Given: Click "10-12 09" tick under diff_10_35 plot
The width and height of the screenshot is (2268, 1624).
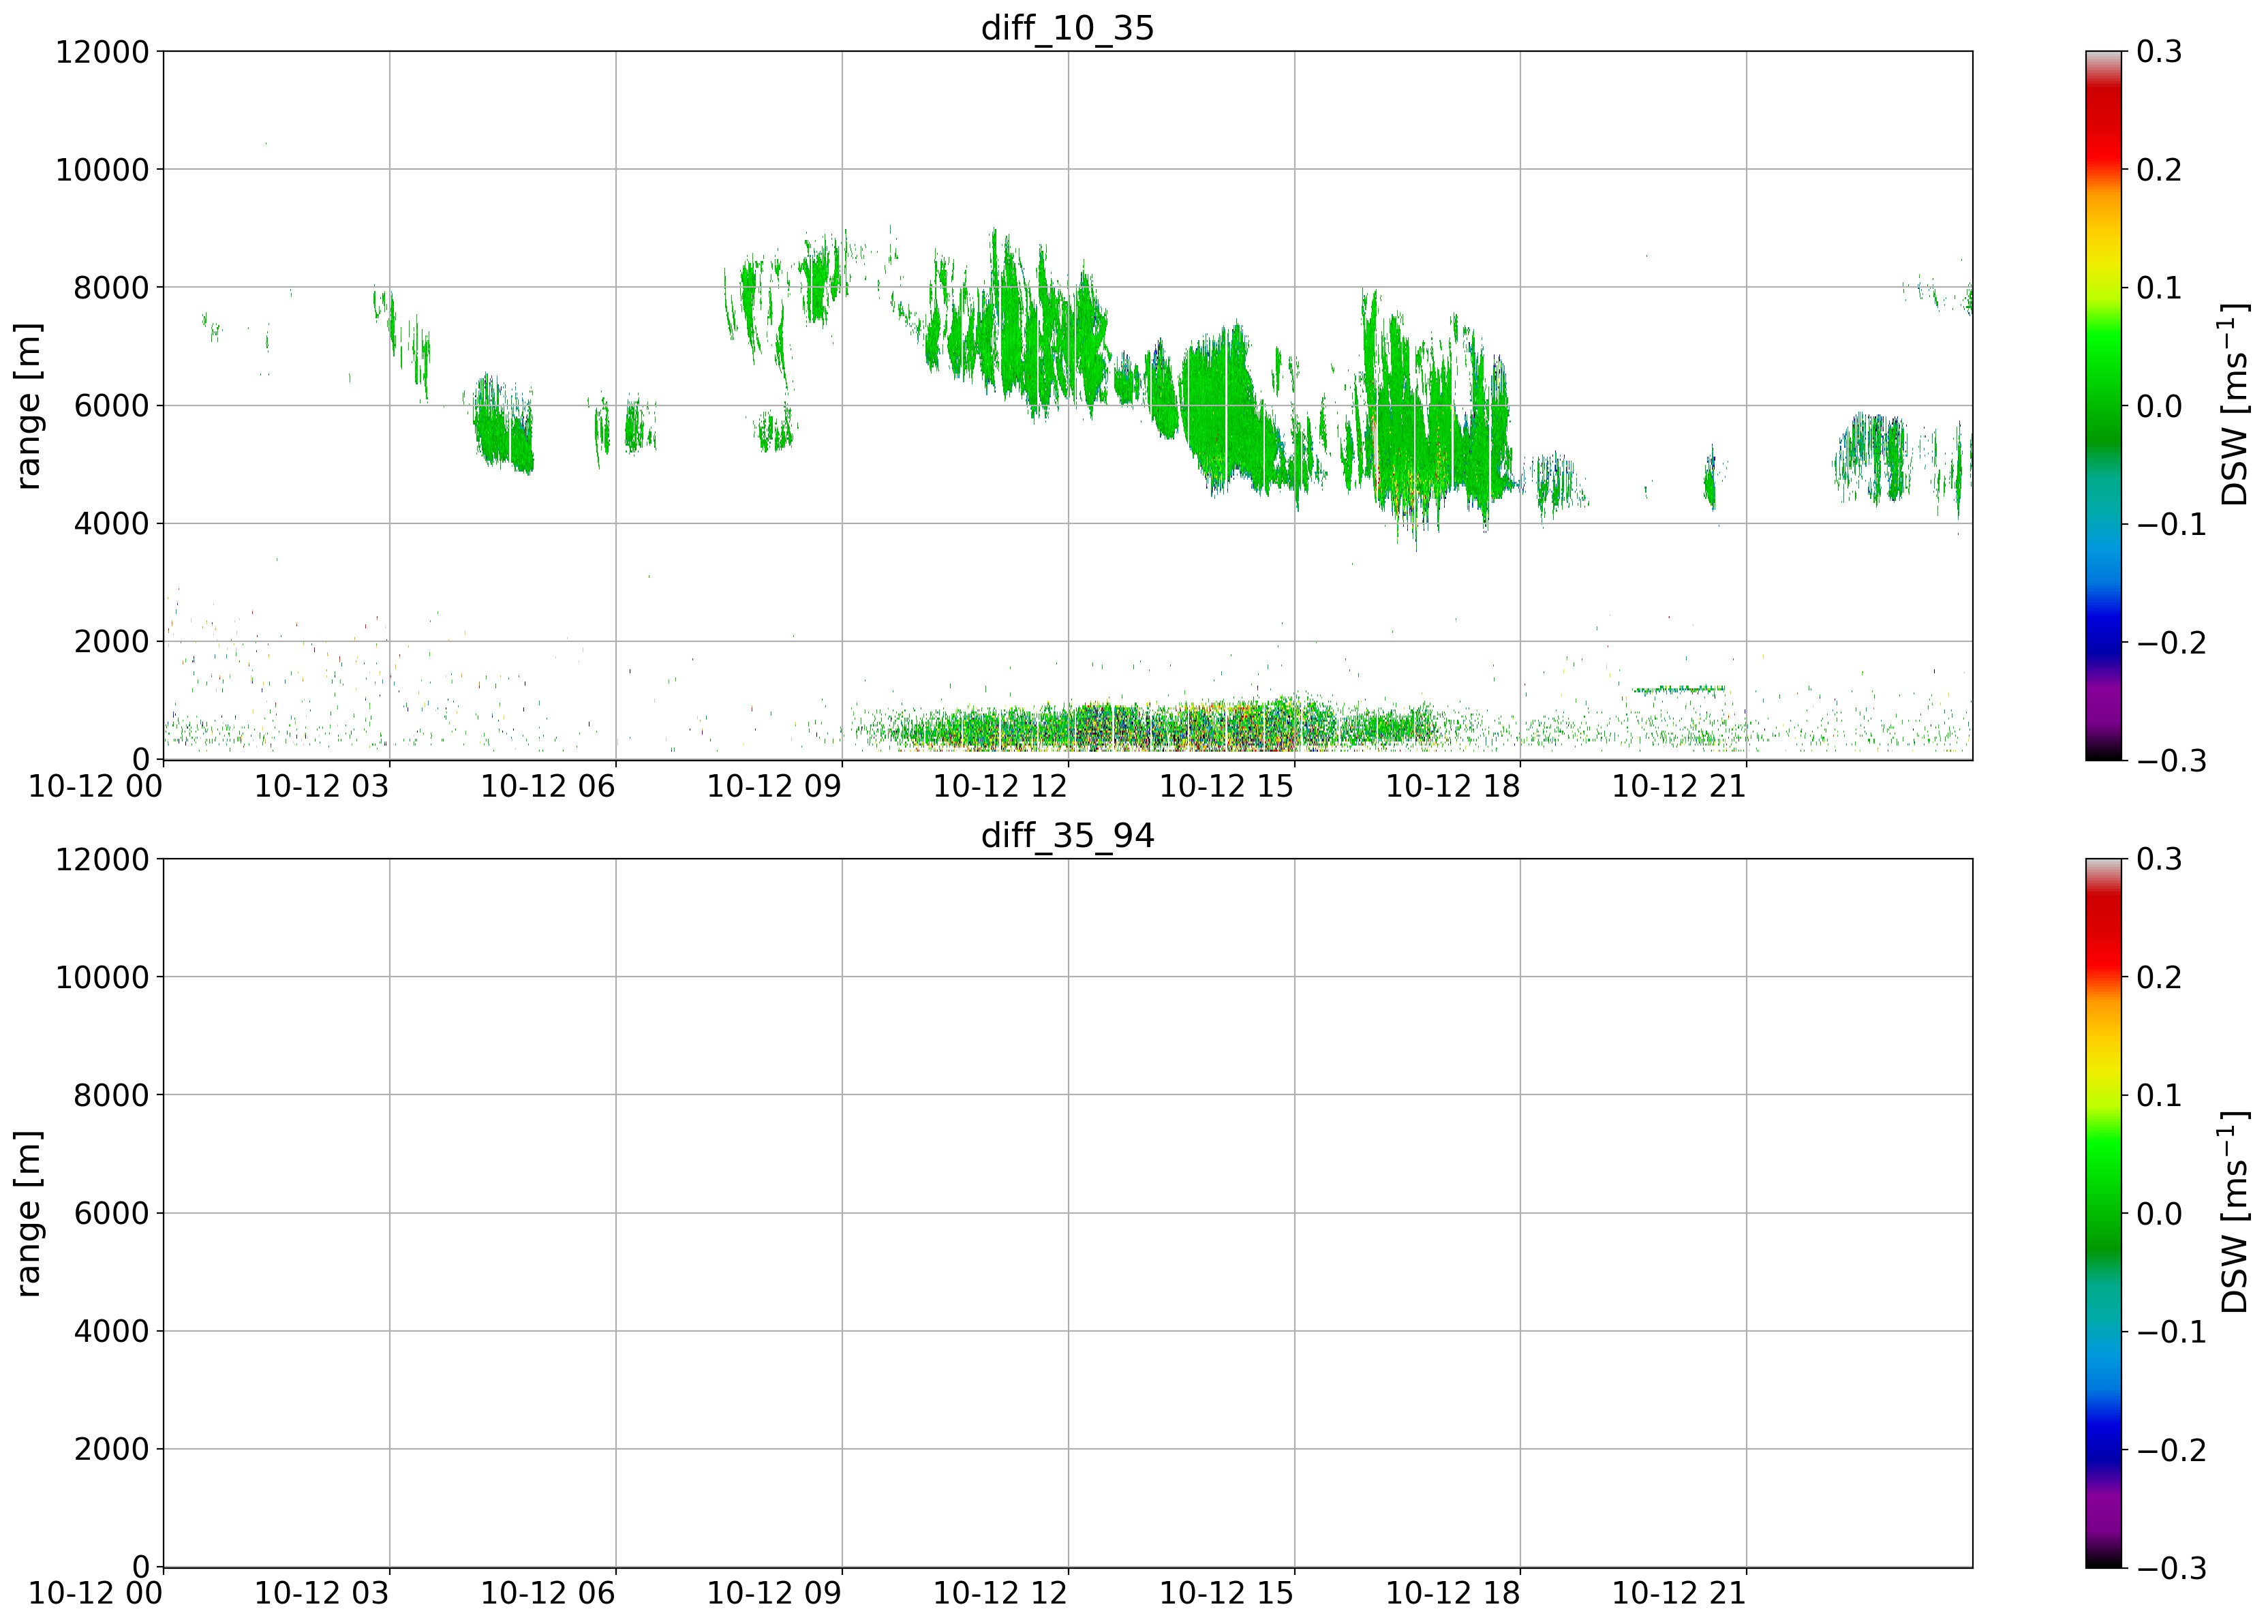Looking at the screenshot, I should (x=774, y=787).
